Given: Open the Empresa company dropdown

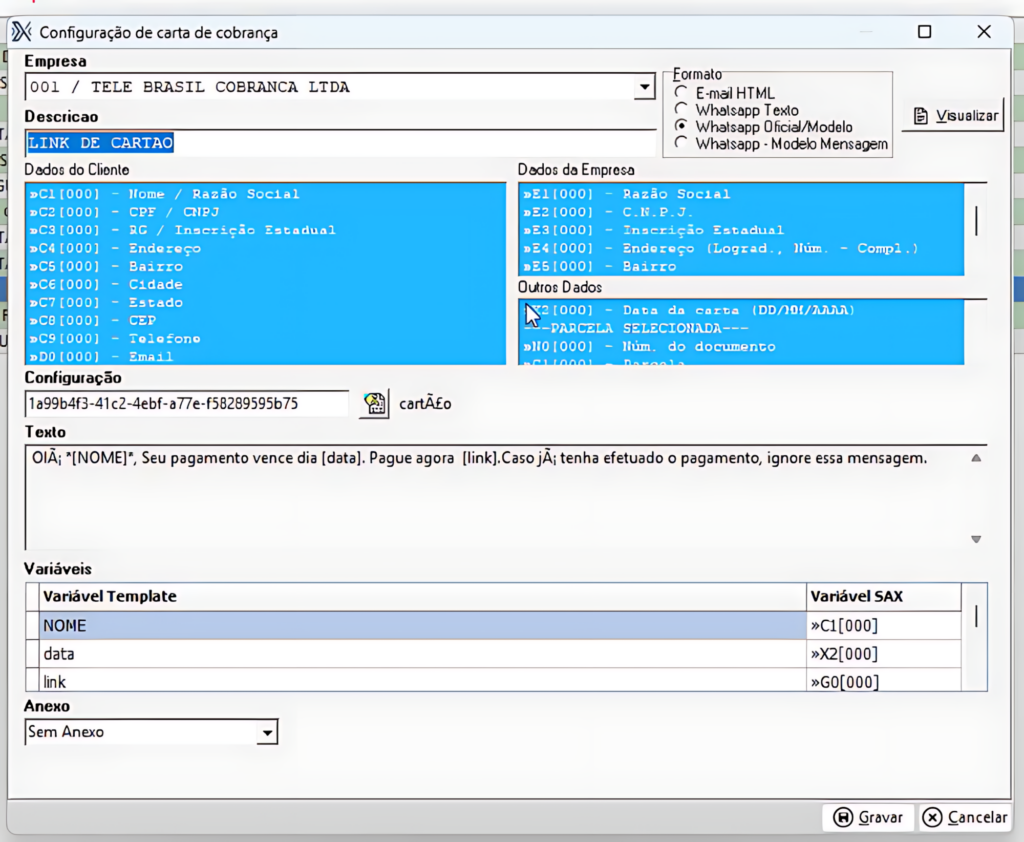Looking at the screenshot, I should 645,87.
